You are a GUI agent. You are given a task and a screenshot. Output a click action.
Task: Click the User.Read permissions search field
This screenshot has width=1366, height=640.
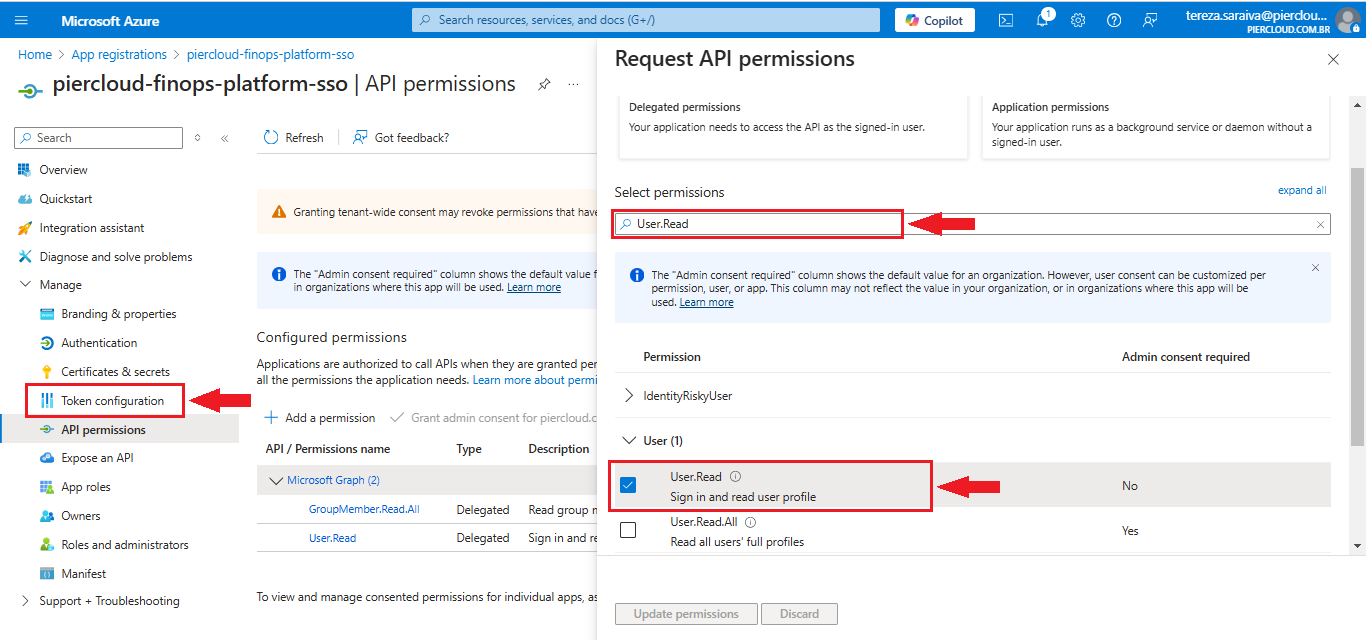tap(760, 224)
